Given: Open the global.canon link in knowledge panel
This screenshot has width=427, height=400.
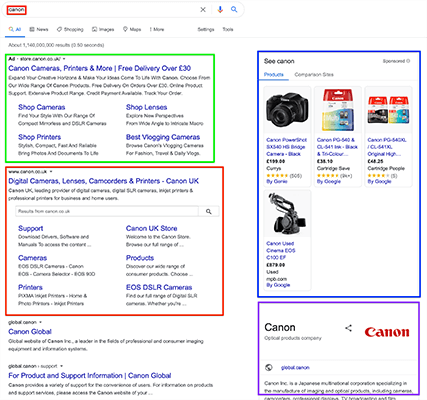Looking at the screenshot, I should coord(295,368).
